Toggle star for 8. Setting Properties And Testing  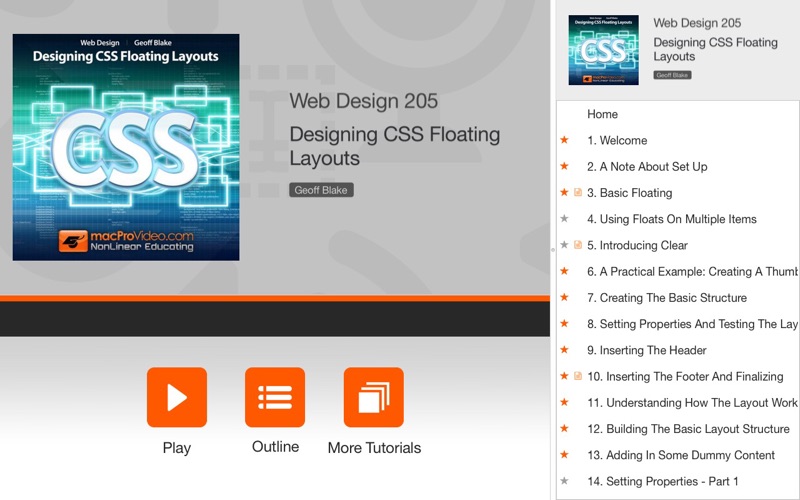pyautogui.click(x=564, y=323)
